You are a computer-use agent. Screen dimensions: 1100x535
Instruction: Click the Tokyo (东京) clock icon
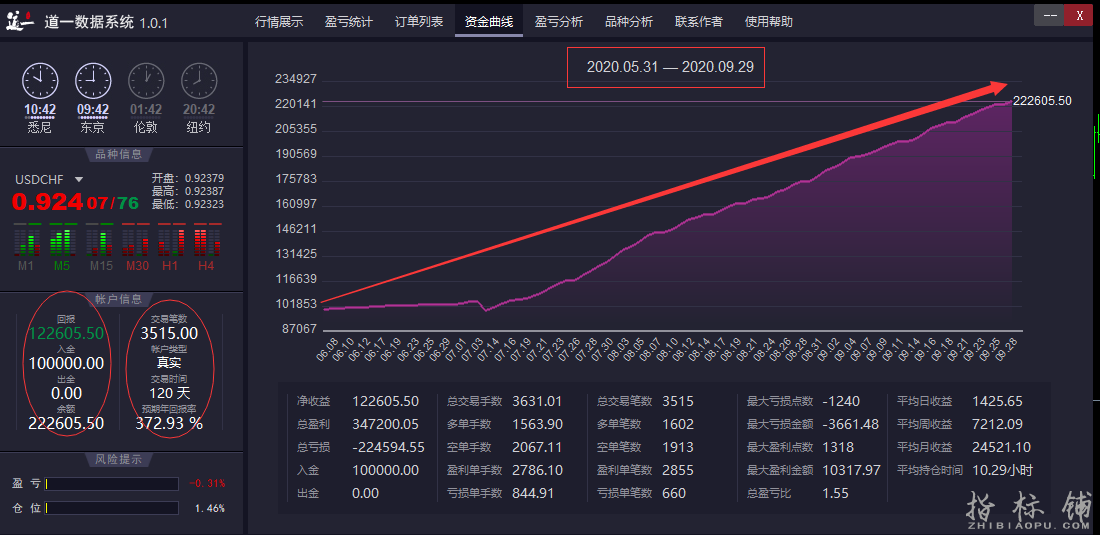click(x=93, y=80)
